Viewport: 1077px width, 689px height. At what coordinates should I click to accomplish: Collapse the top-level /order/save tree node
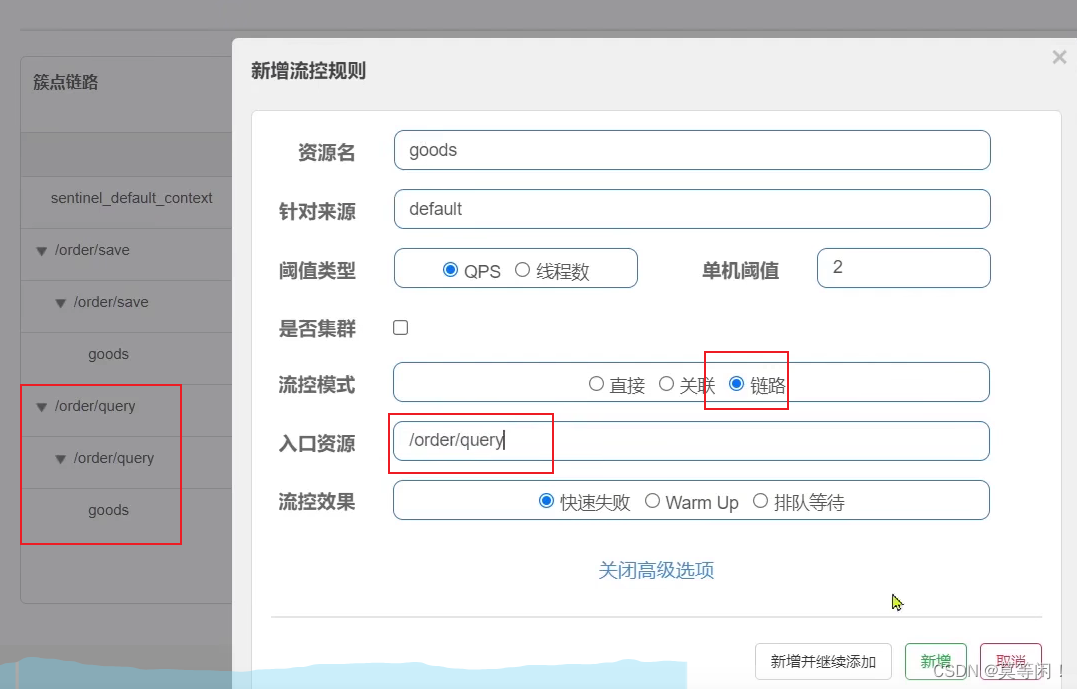coord(41,251)
